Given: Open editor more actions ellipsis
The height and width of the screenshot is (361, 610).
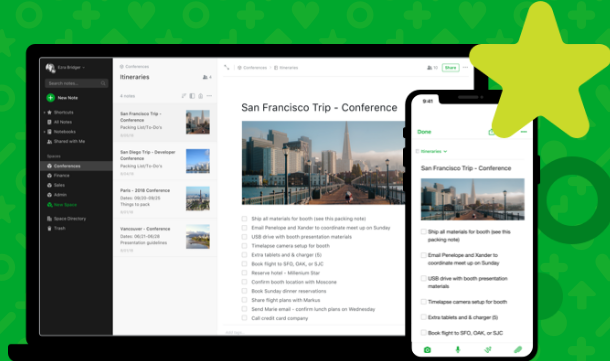Looking at the screenshot, I should (466, 67).
